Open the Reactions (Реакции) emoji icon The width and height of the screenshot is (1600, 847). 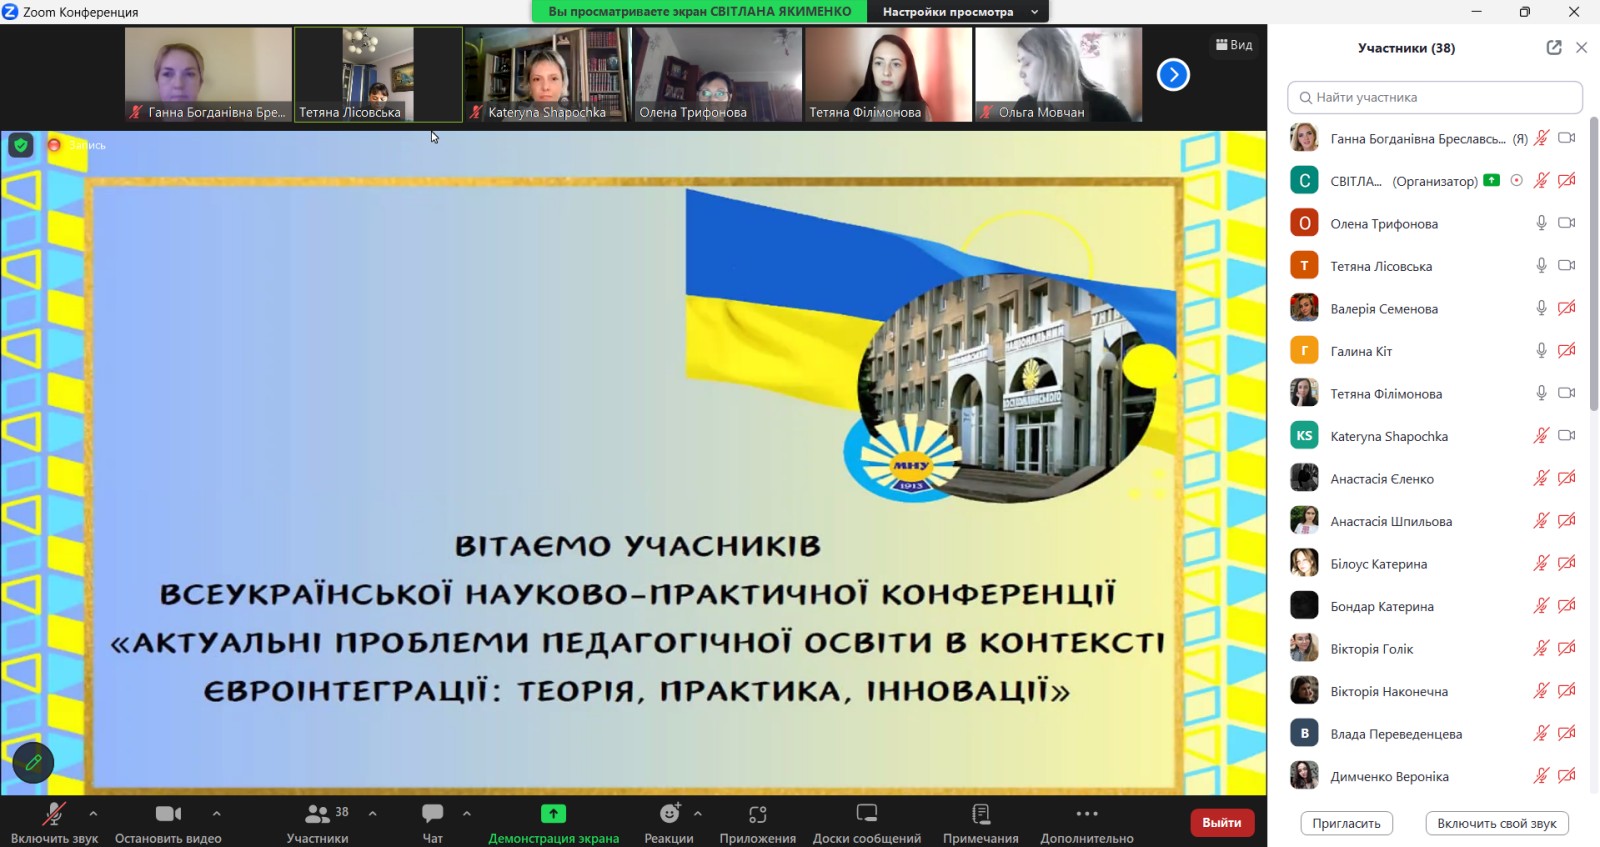point(669,814)
